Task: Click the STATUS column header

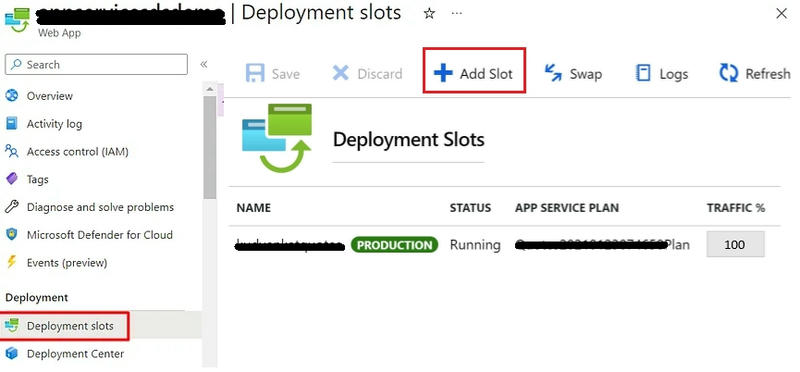Action: pos(470,208)
